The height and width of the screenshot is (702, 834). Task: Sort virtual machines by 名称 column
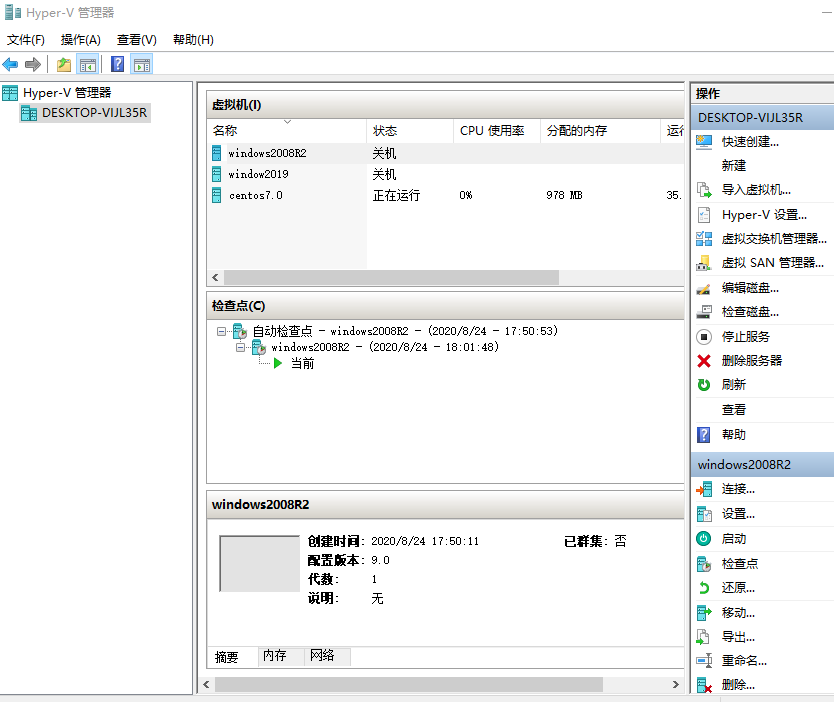click(287, 131)
